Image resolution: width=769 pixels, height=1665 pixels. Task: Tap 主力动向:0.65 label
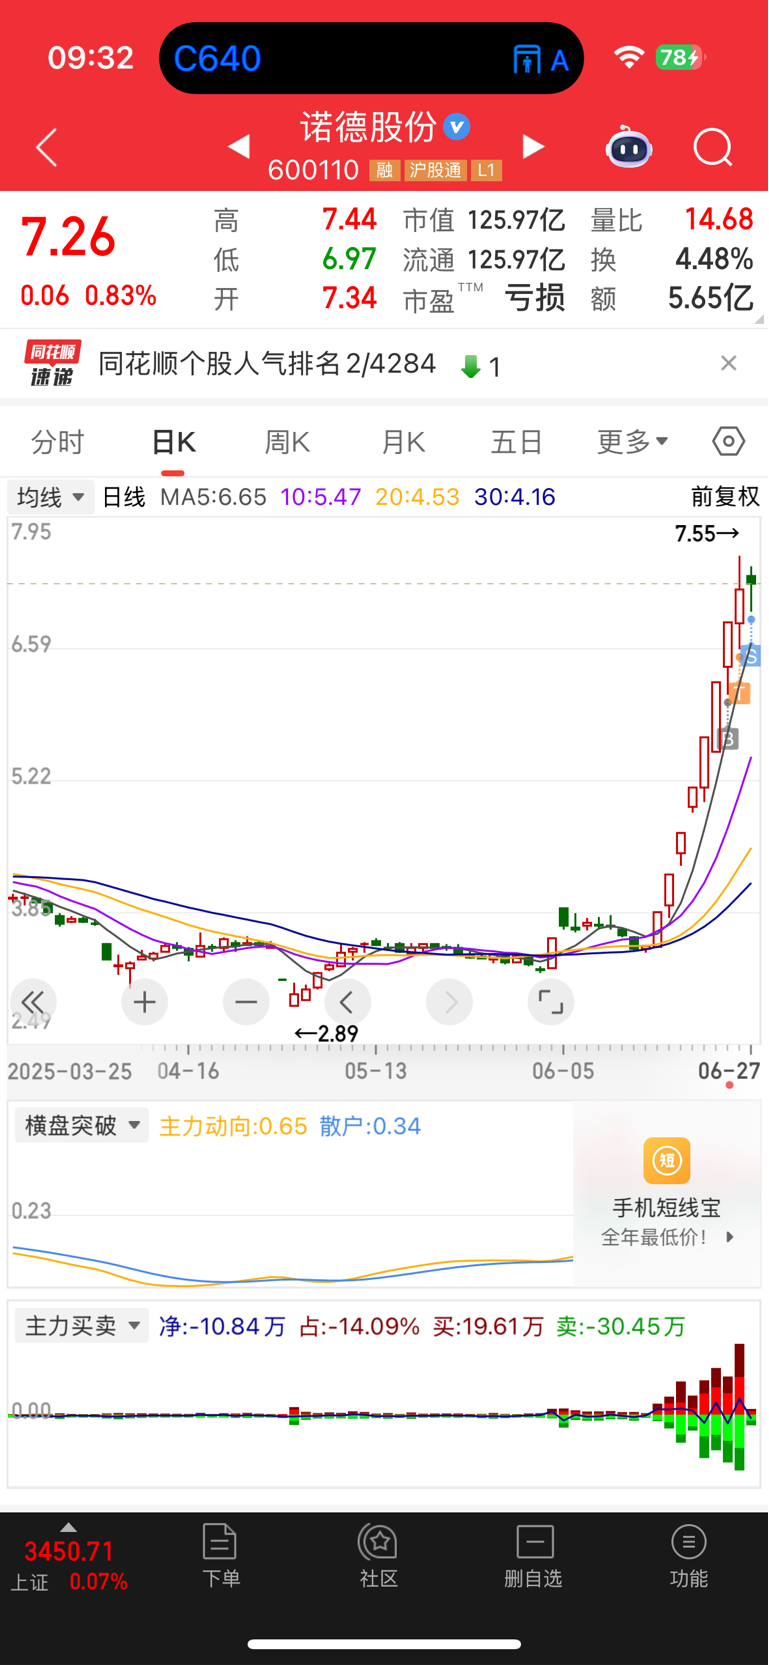[233, 1126]
